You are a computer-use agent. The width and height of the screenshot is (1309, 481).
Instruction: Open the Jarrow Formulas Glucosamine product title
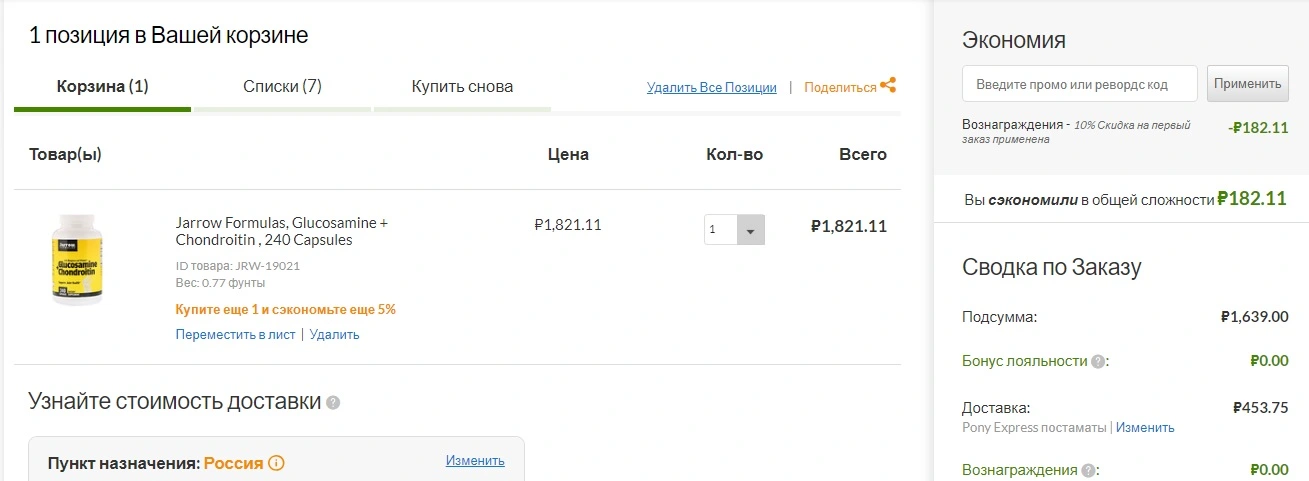coord(282,232)
